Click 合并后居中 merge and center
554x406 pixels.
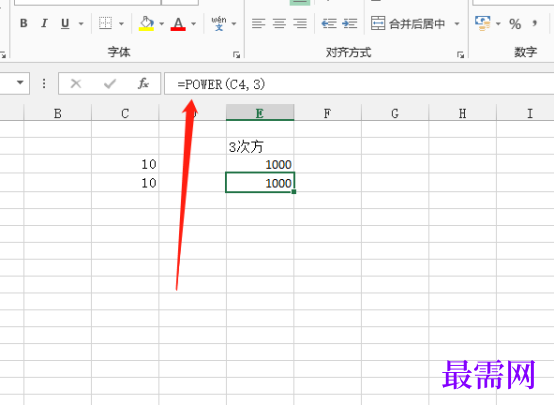408,24
